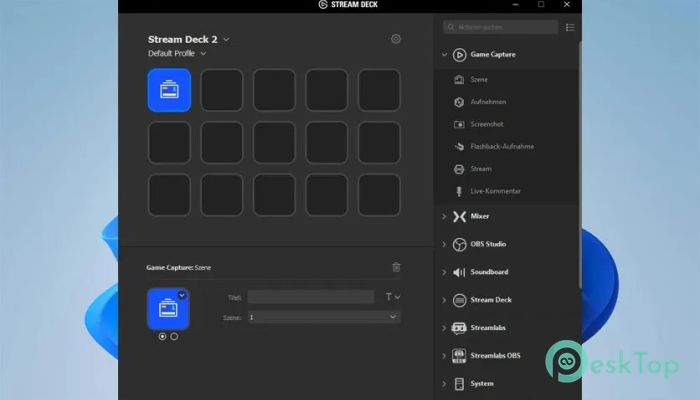Image resolution: width=700 pixels, height=400 pixels.
Task: Click the Live-Kommentar microphone icon
Action: [x=459, y=191]
